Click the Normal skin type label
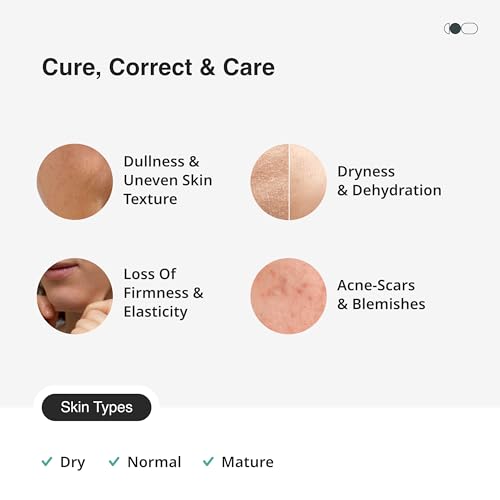 point(154,462)
